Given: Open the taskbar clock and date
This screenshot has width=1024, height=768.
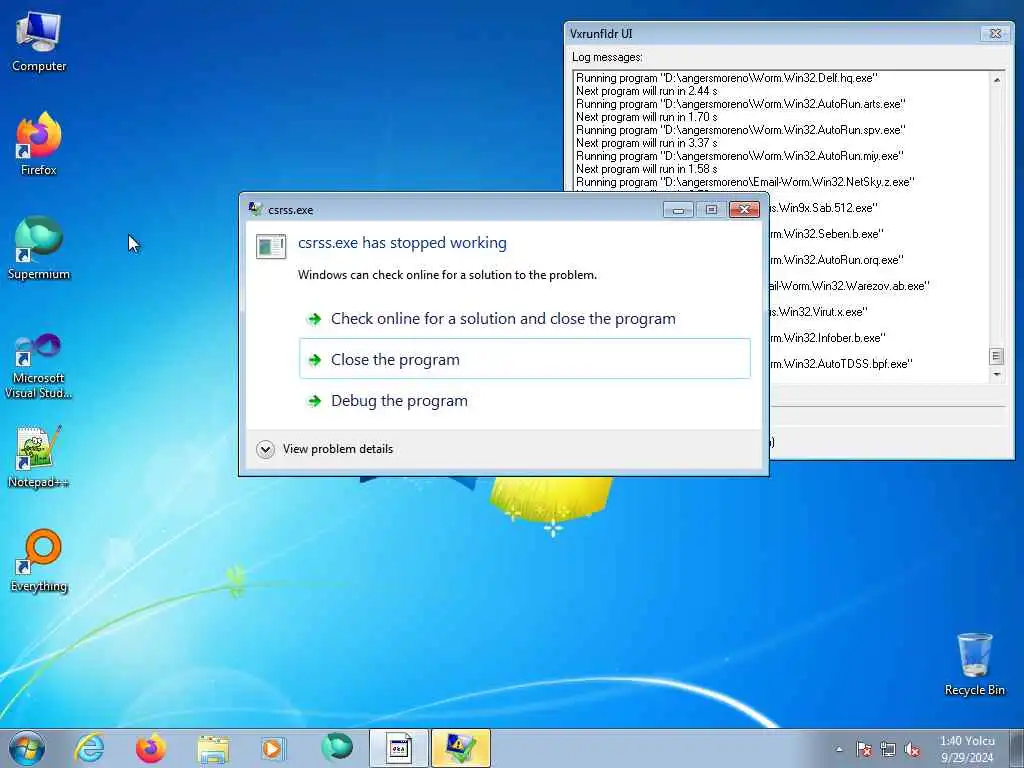Looking at the screenshot, I should tap(967, 749).
